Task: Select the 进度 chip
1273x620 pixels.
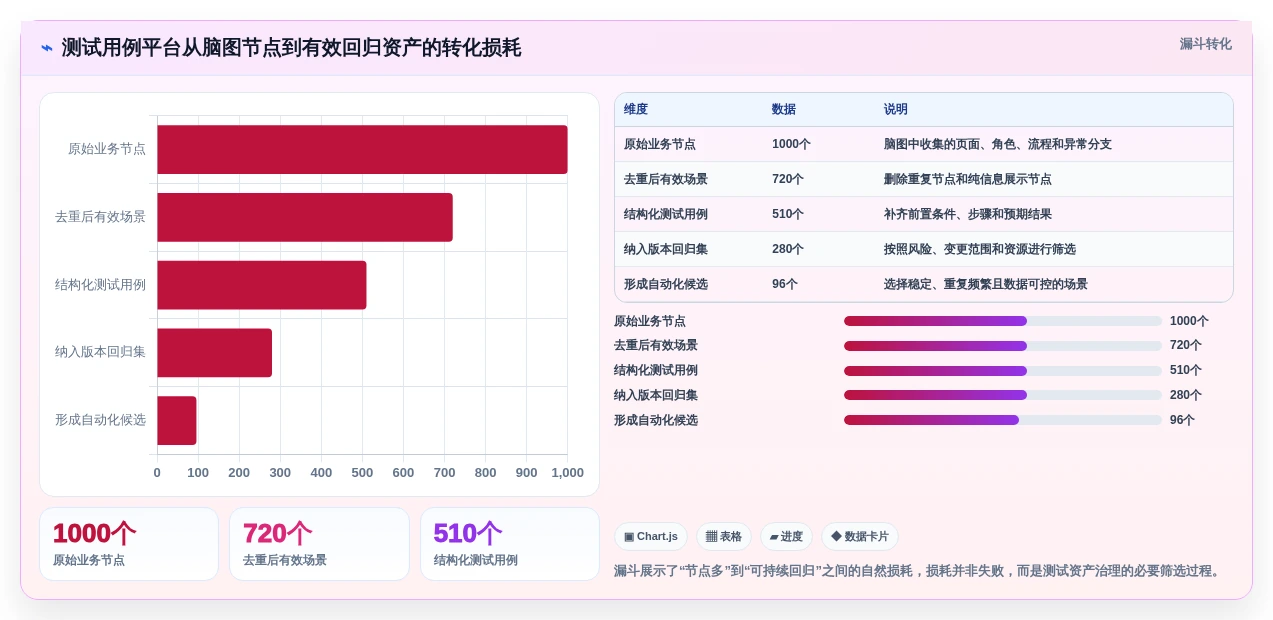Action: [x=786, y=536]
